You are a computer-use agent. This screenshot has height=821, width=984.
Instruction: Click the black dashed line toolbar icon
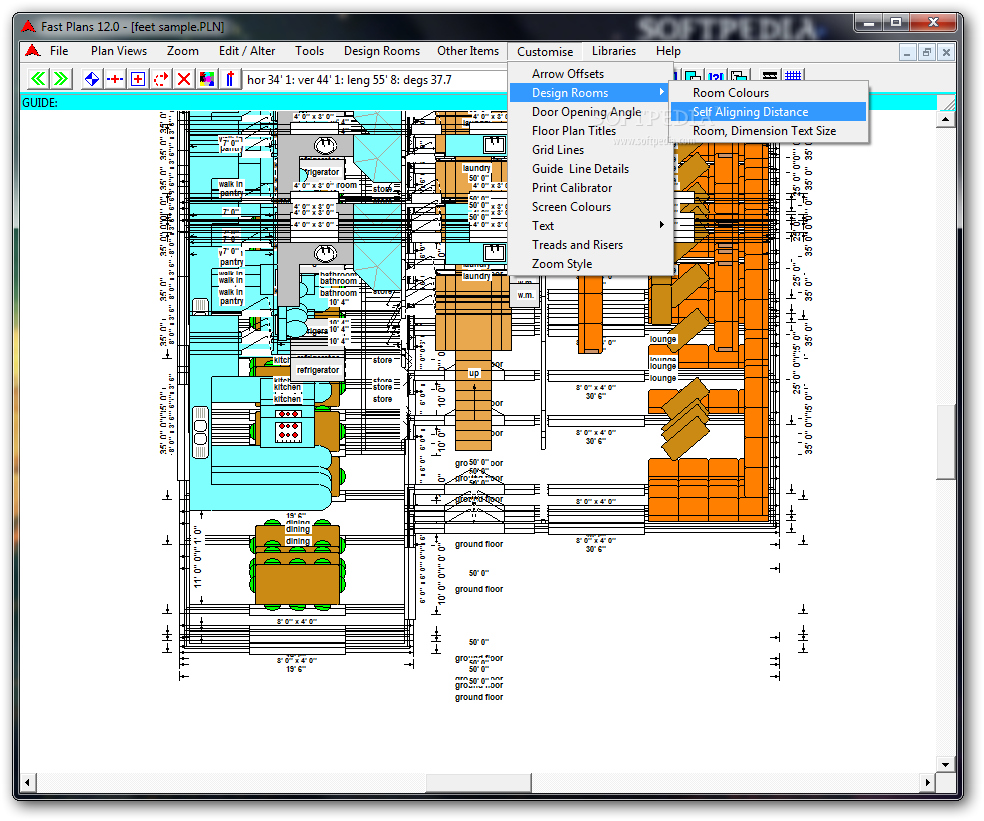tap(770, 75)
